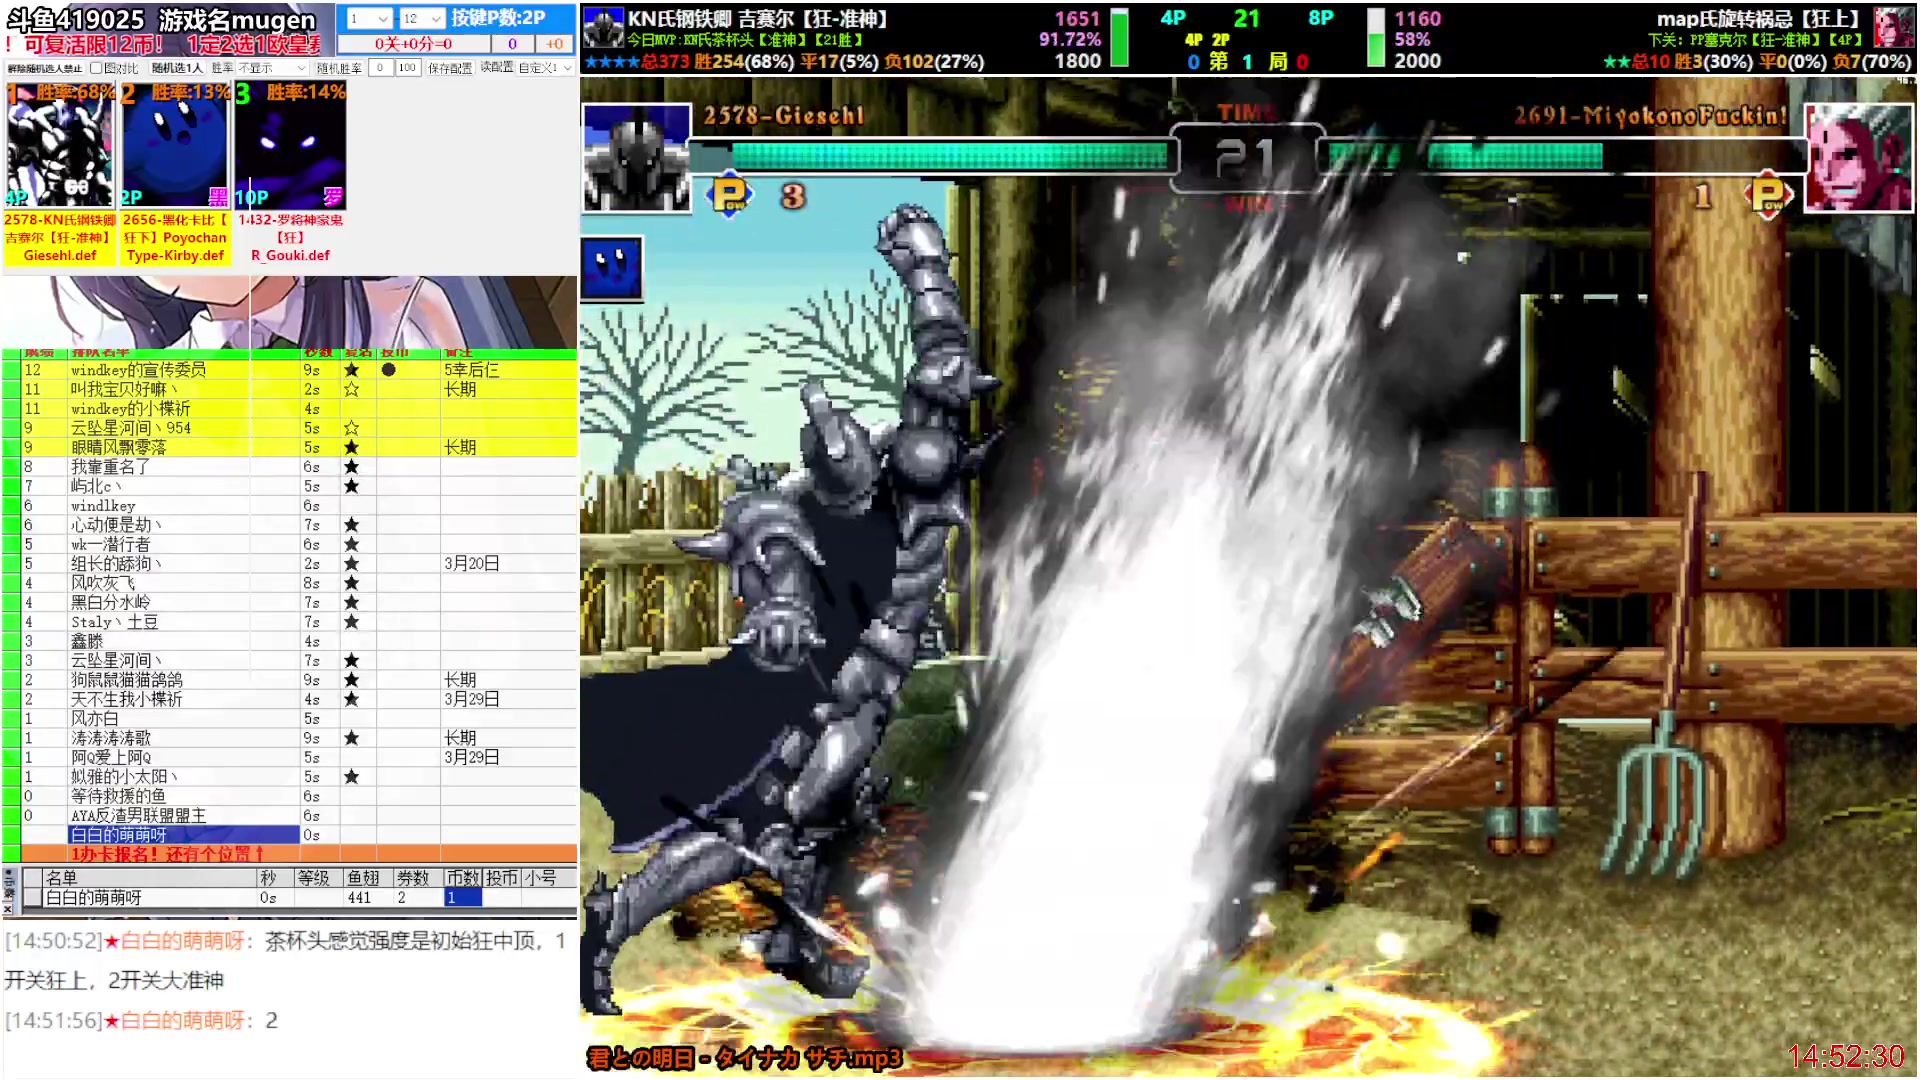Click the filled star in windkey的宣传委员 row
This screenshot has width=1920, height=1080.
pyautogui.click(x=351, y=370)
